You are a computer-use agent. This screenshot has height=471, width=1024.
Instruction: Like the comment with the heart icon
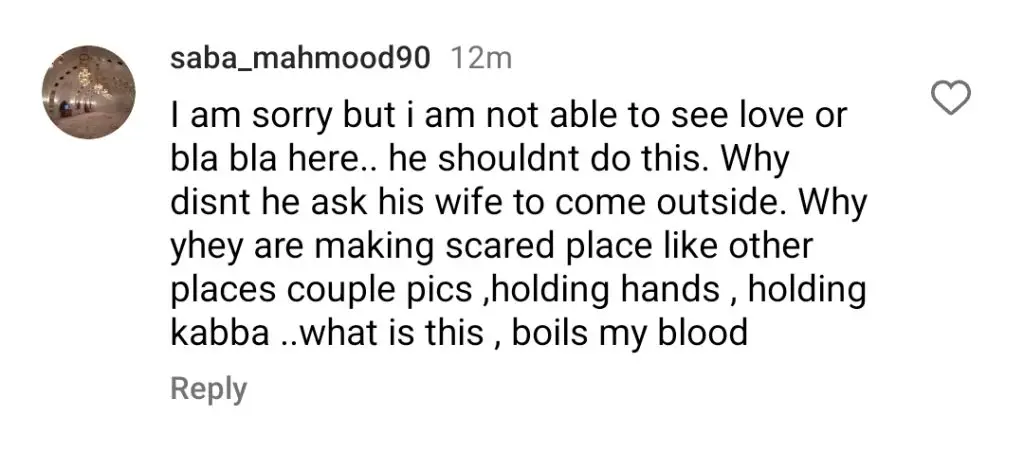[x=950, y=99]
